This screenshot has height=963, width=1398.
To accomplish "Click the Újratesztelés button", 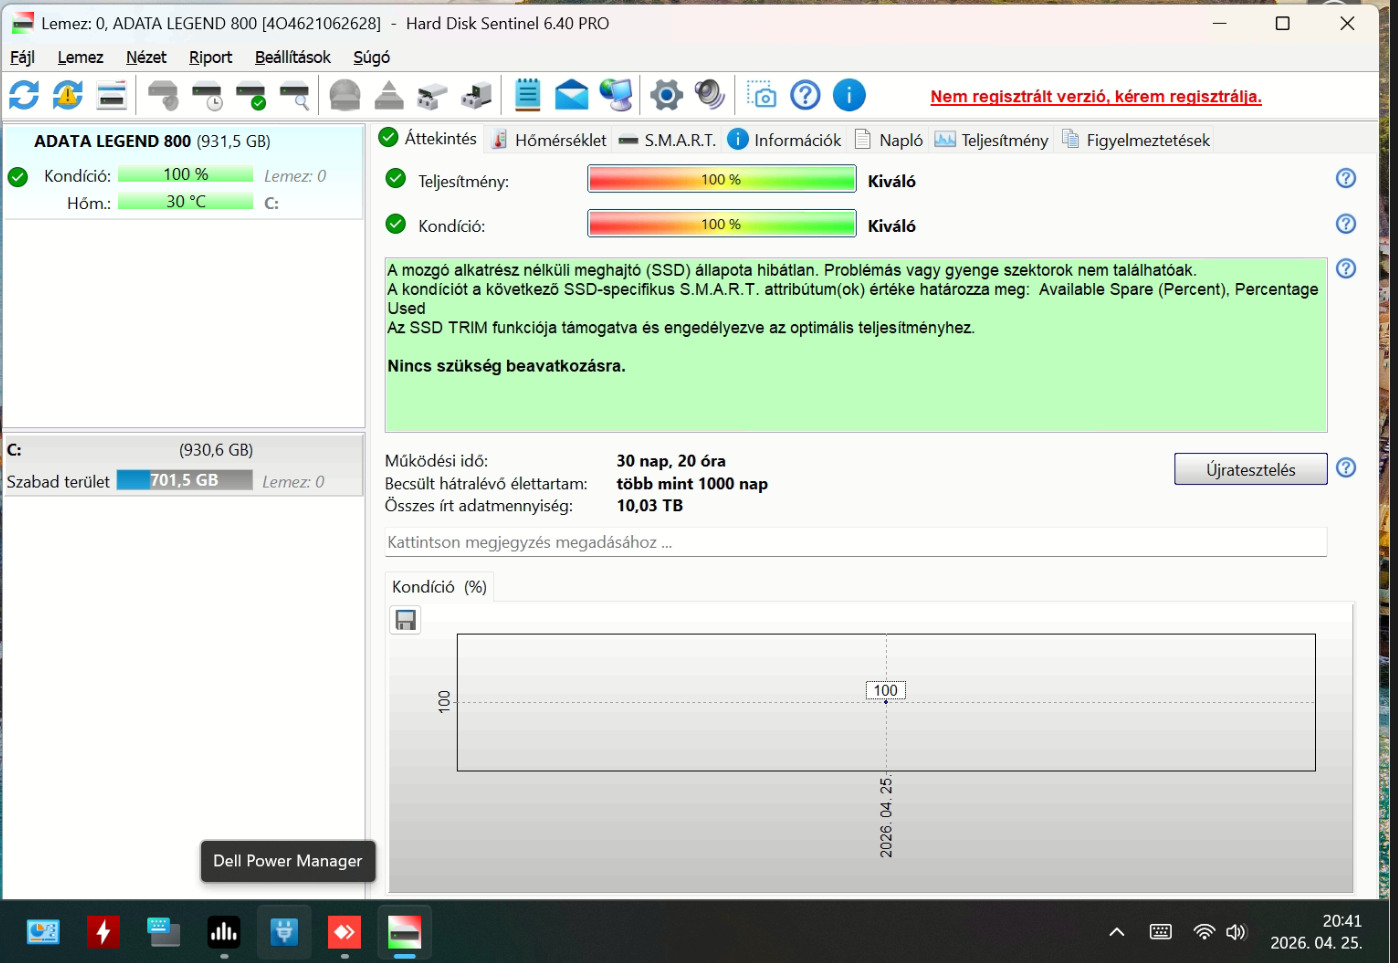I will tap(1250, 469).
